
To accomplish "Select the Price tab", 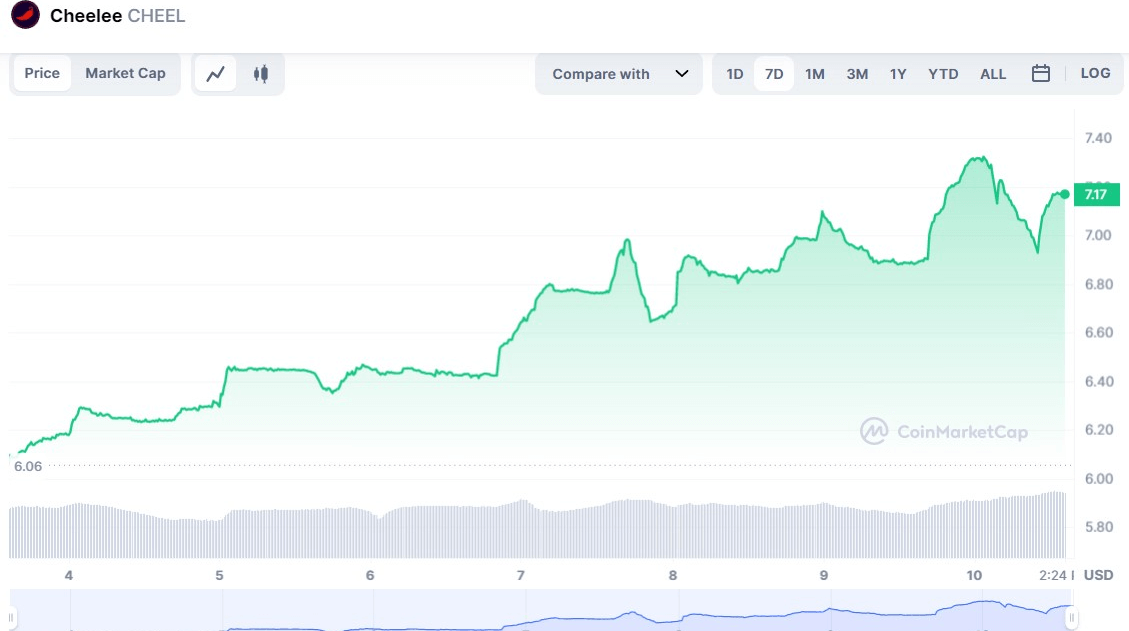I will tap(42, 73).
